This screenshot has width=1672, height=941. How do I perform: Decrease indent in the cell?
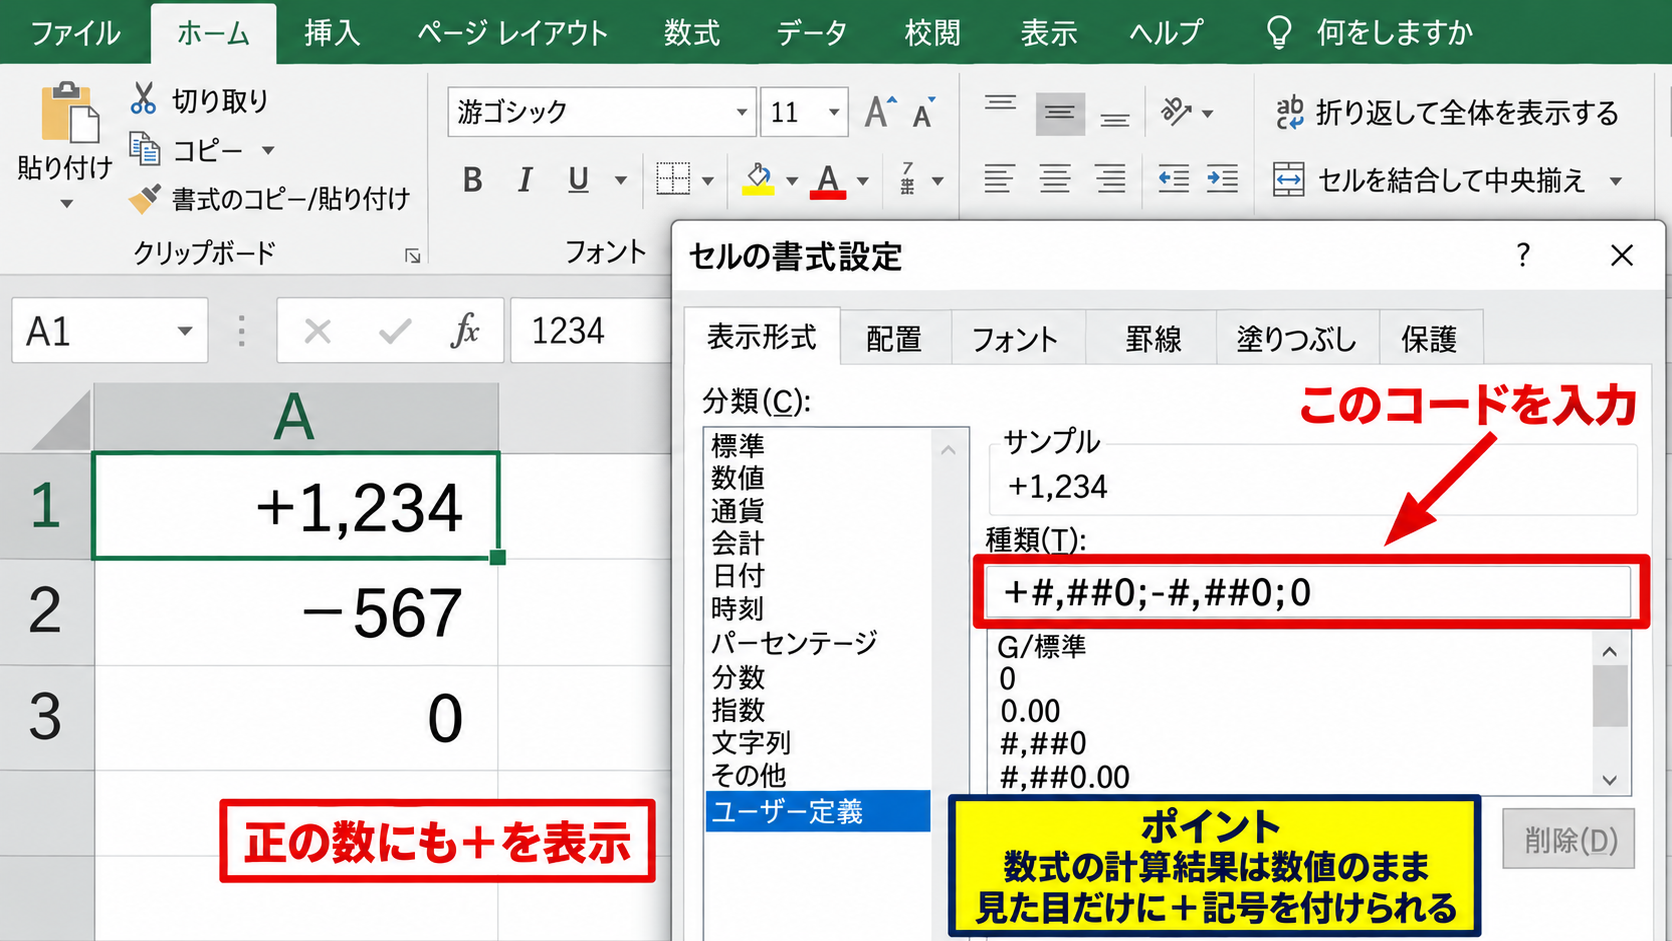pyautogui.click(x=1173, y=179)
